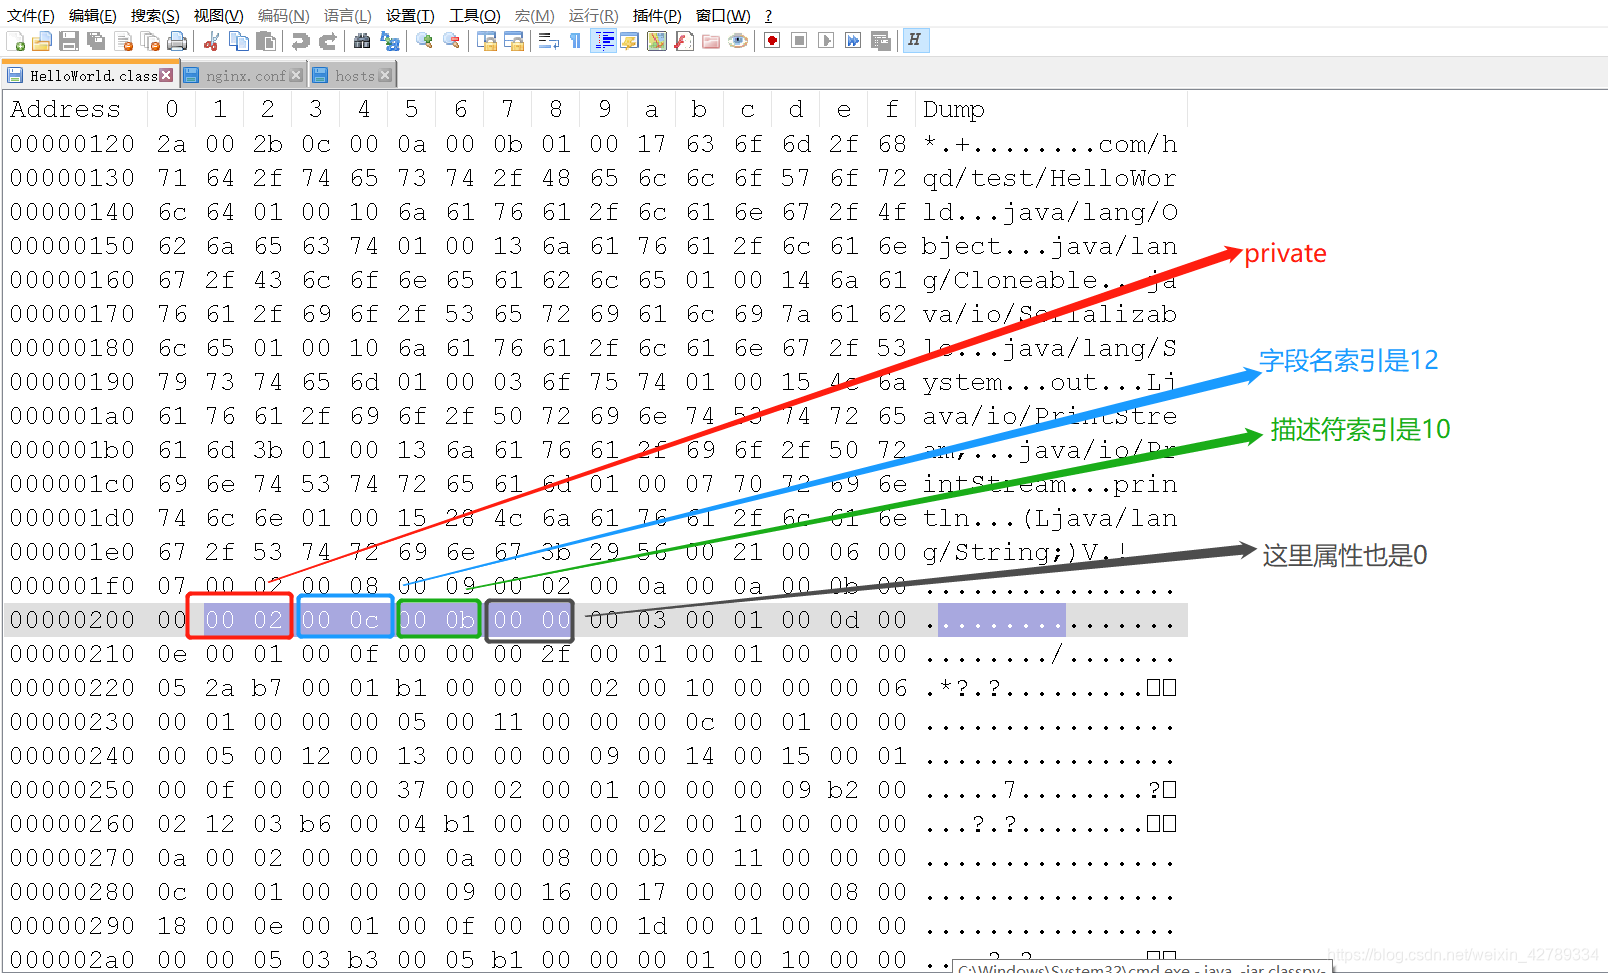
Task: Click dump text 'bject...java/lan'
Action: click(x=1050, y=246)
